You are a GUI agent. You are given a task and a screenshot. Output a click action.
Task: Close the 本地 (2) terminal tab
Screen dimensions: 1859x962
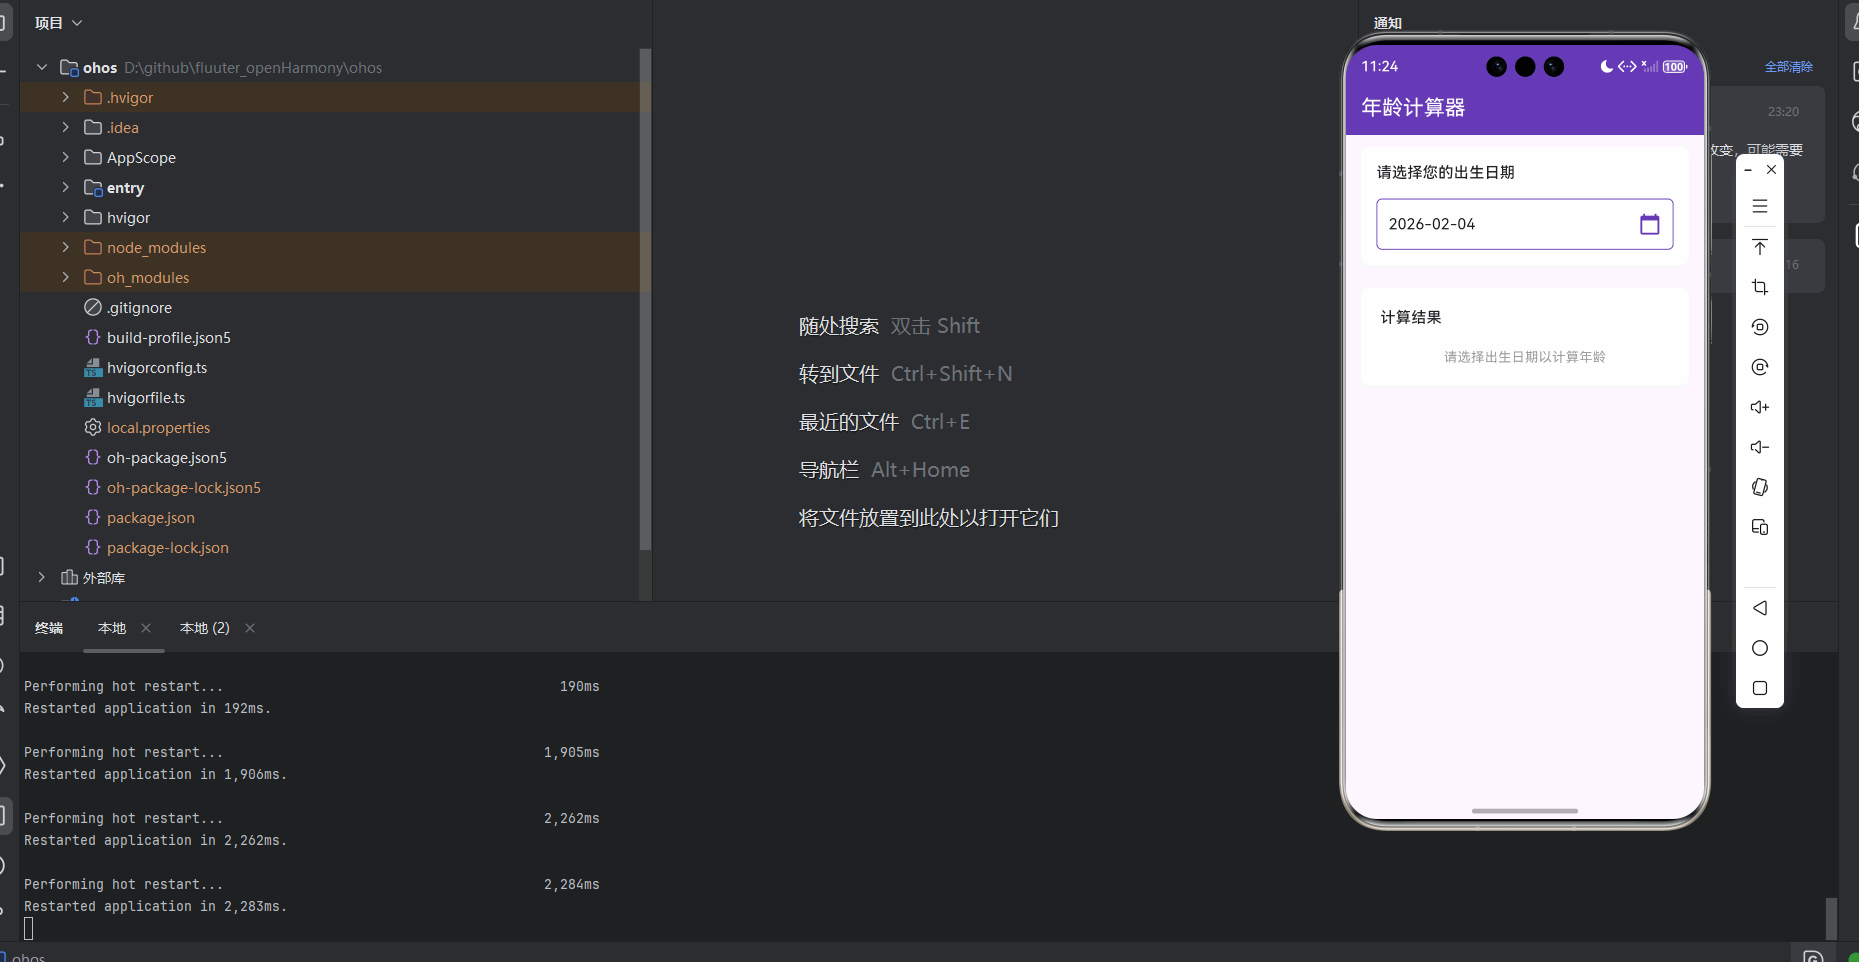pyautogui.click(x=250, y=628)
